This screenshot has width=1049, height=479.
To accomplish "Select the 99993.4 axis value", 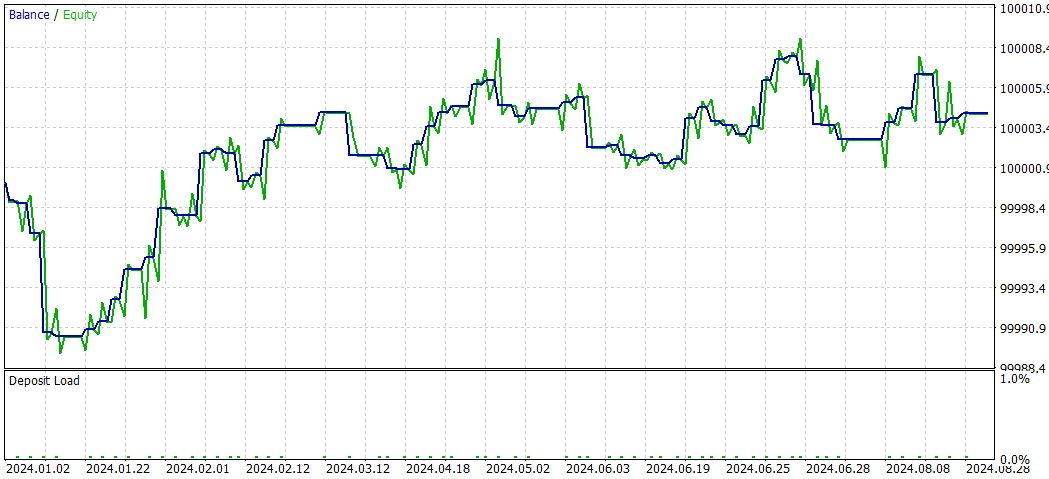I will (x=1024, y=289).
